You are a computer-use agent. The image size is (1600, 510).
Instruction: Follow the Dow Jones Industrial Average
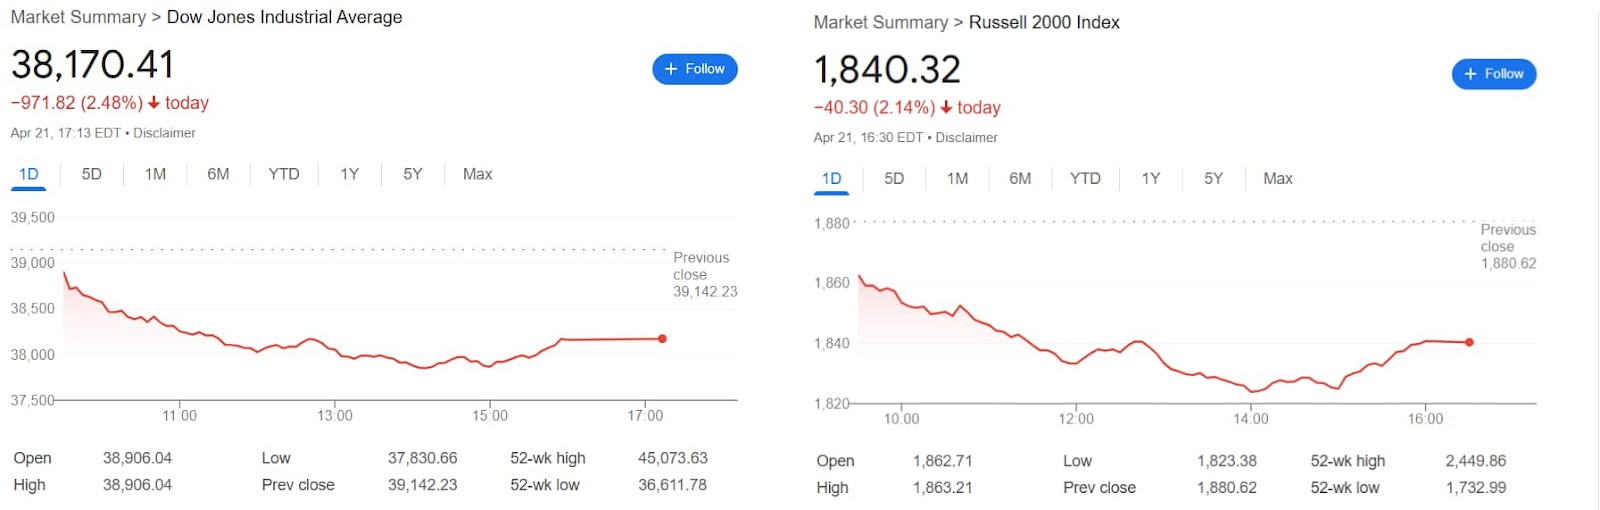[x=695, y=69]
